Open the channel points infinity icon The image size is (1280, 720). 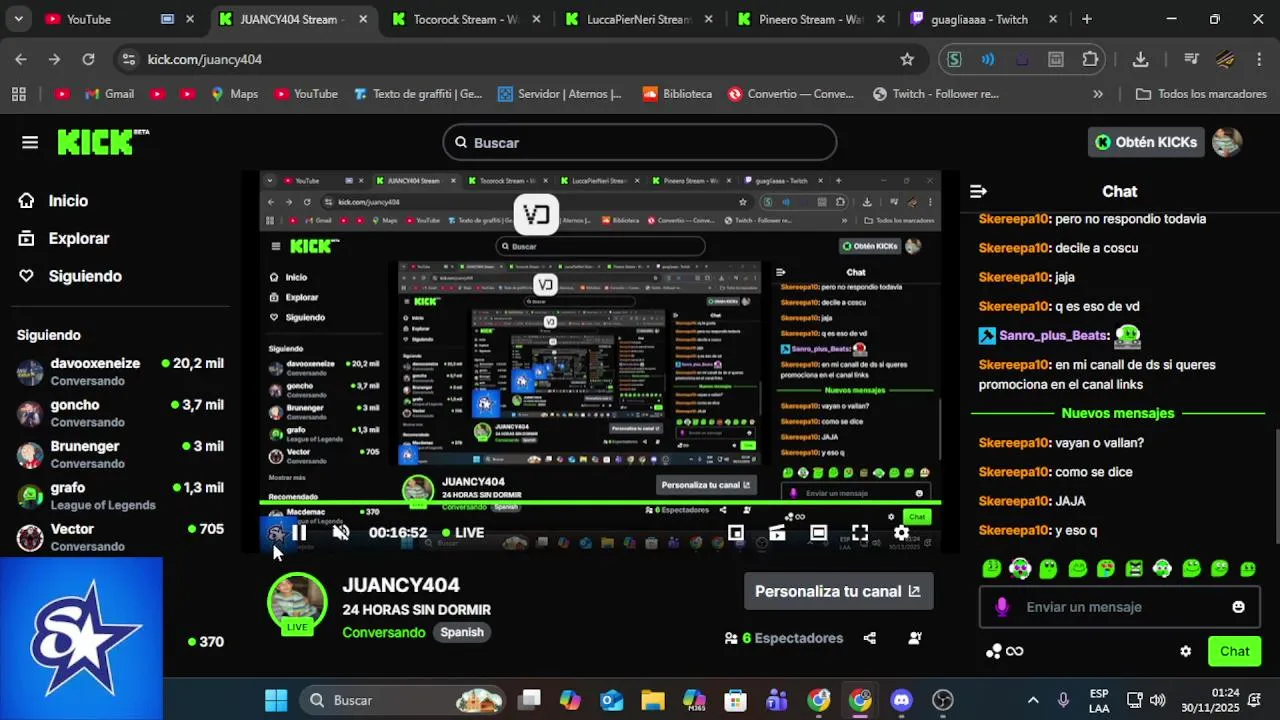pyautogui.click(x=1004, y=651)
